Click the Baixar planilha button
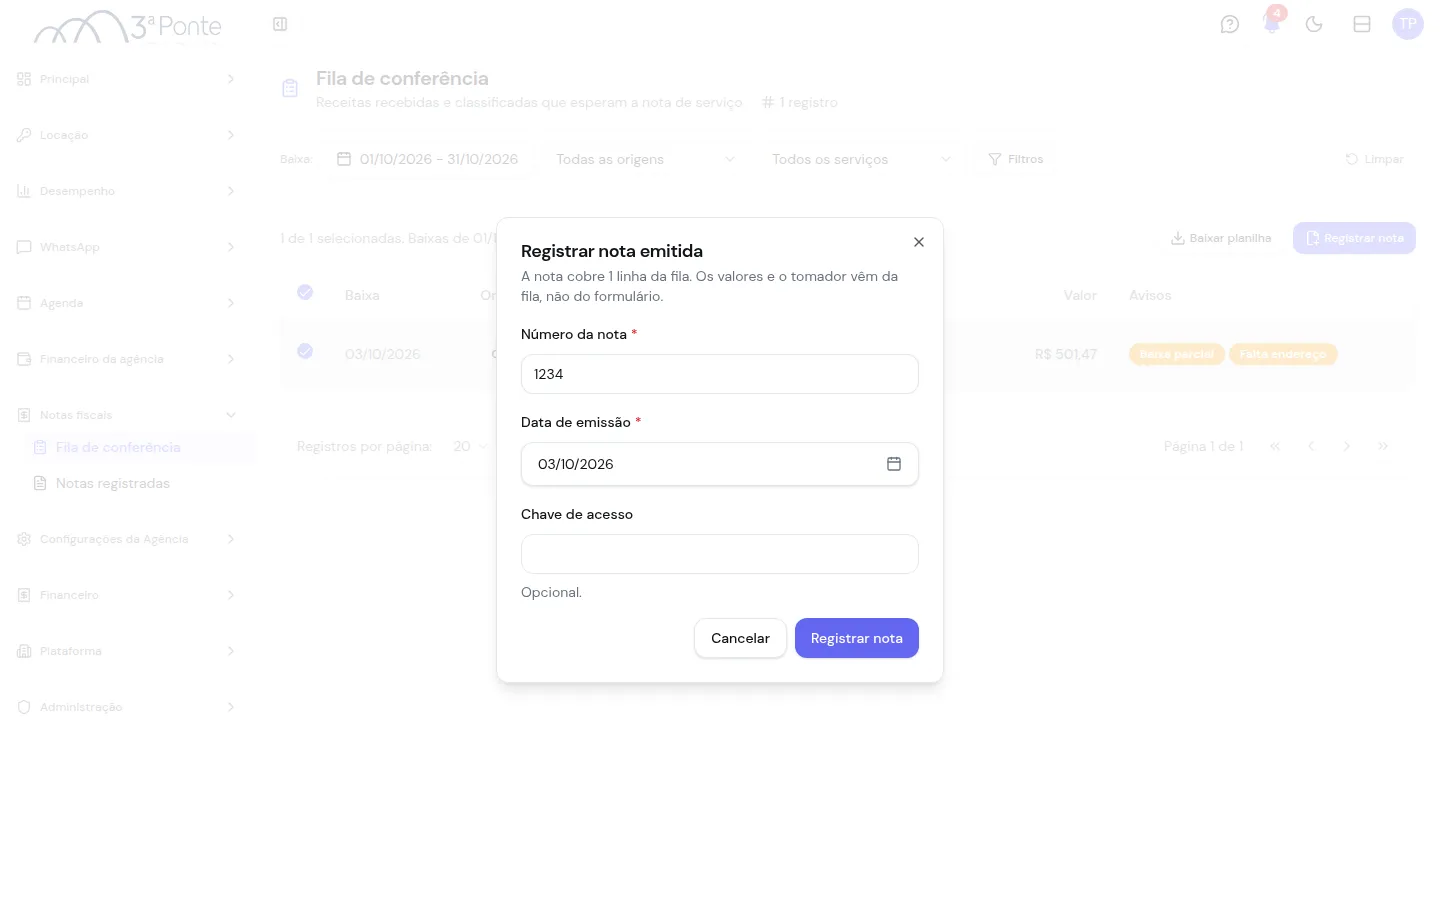1440x900 pixels. point(1221,238)
